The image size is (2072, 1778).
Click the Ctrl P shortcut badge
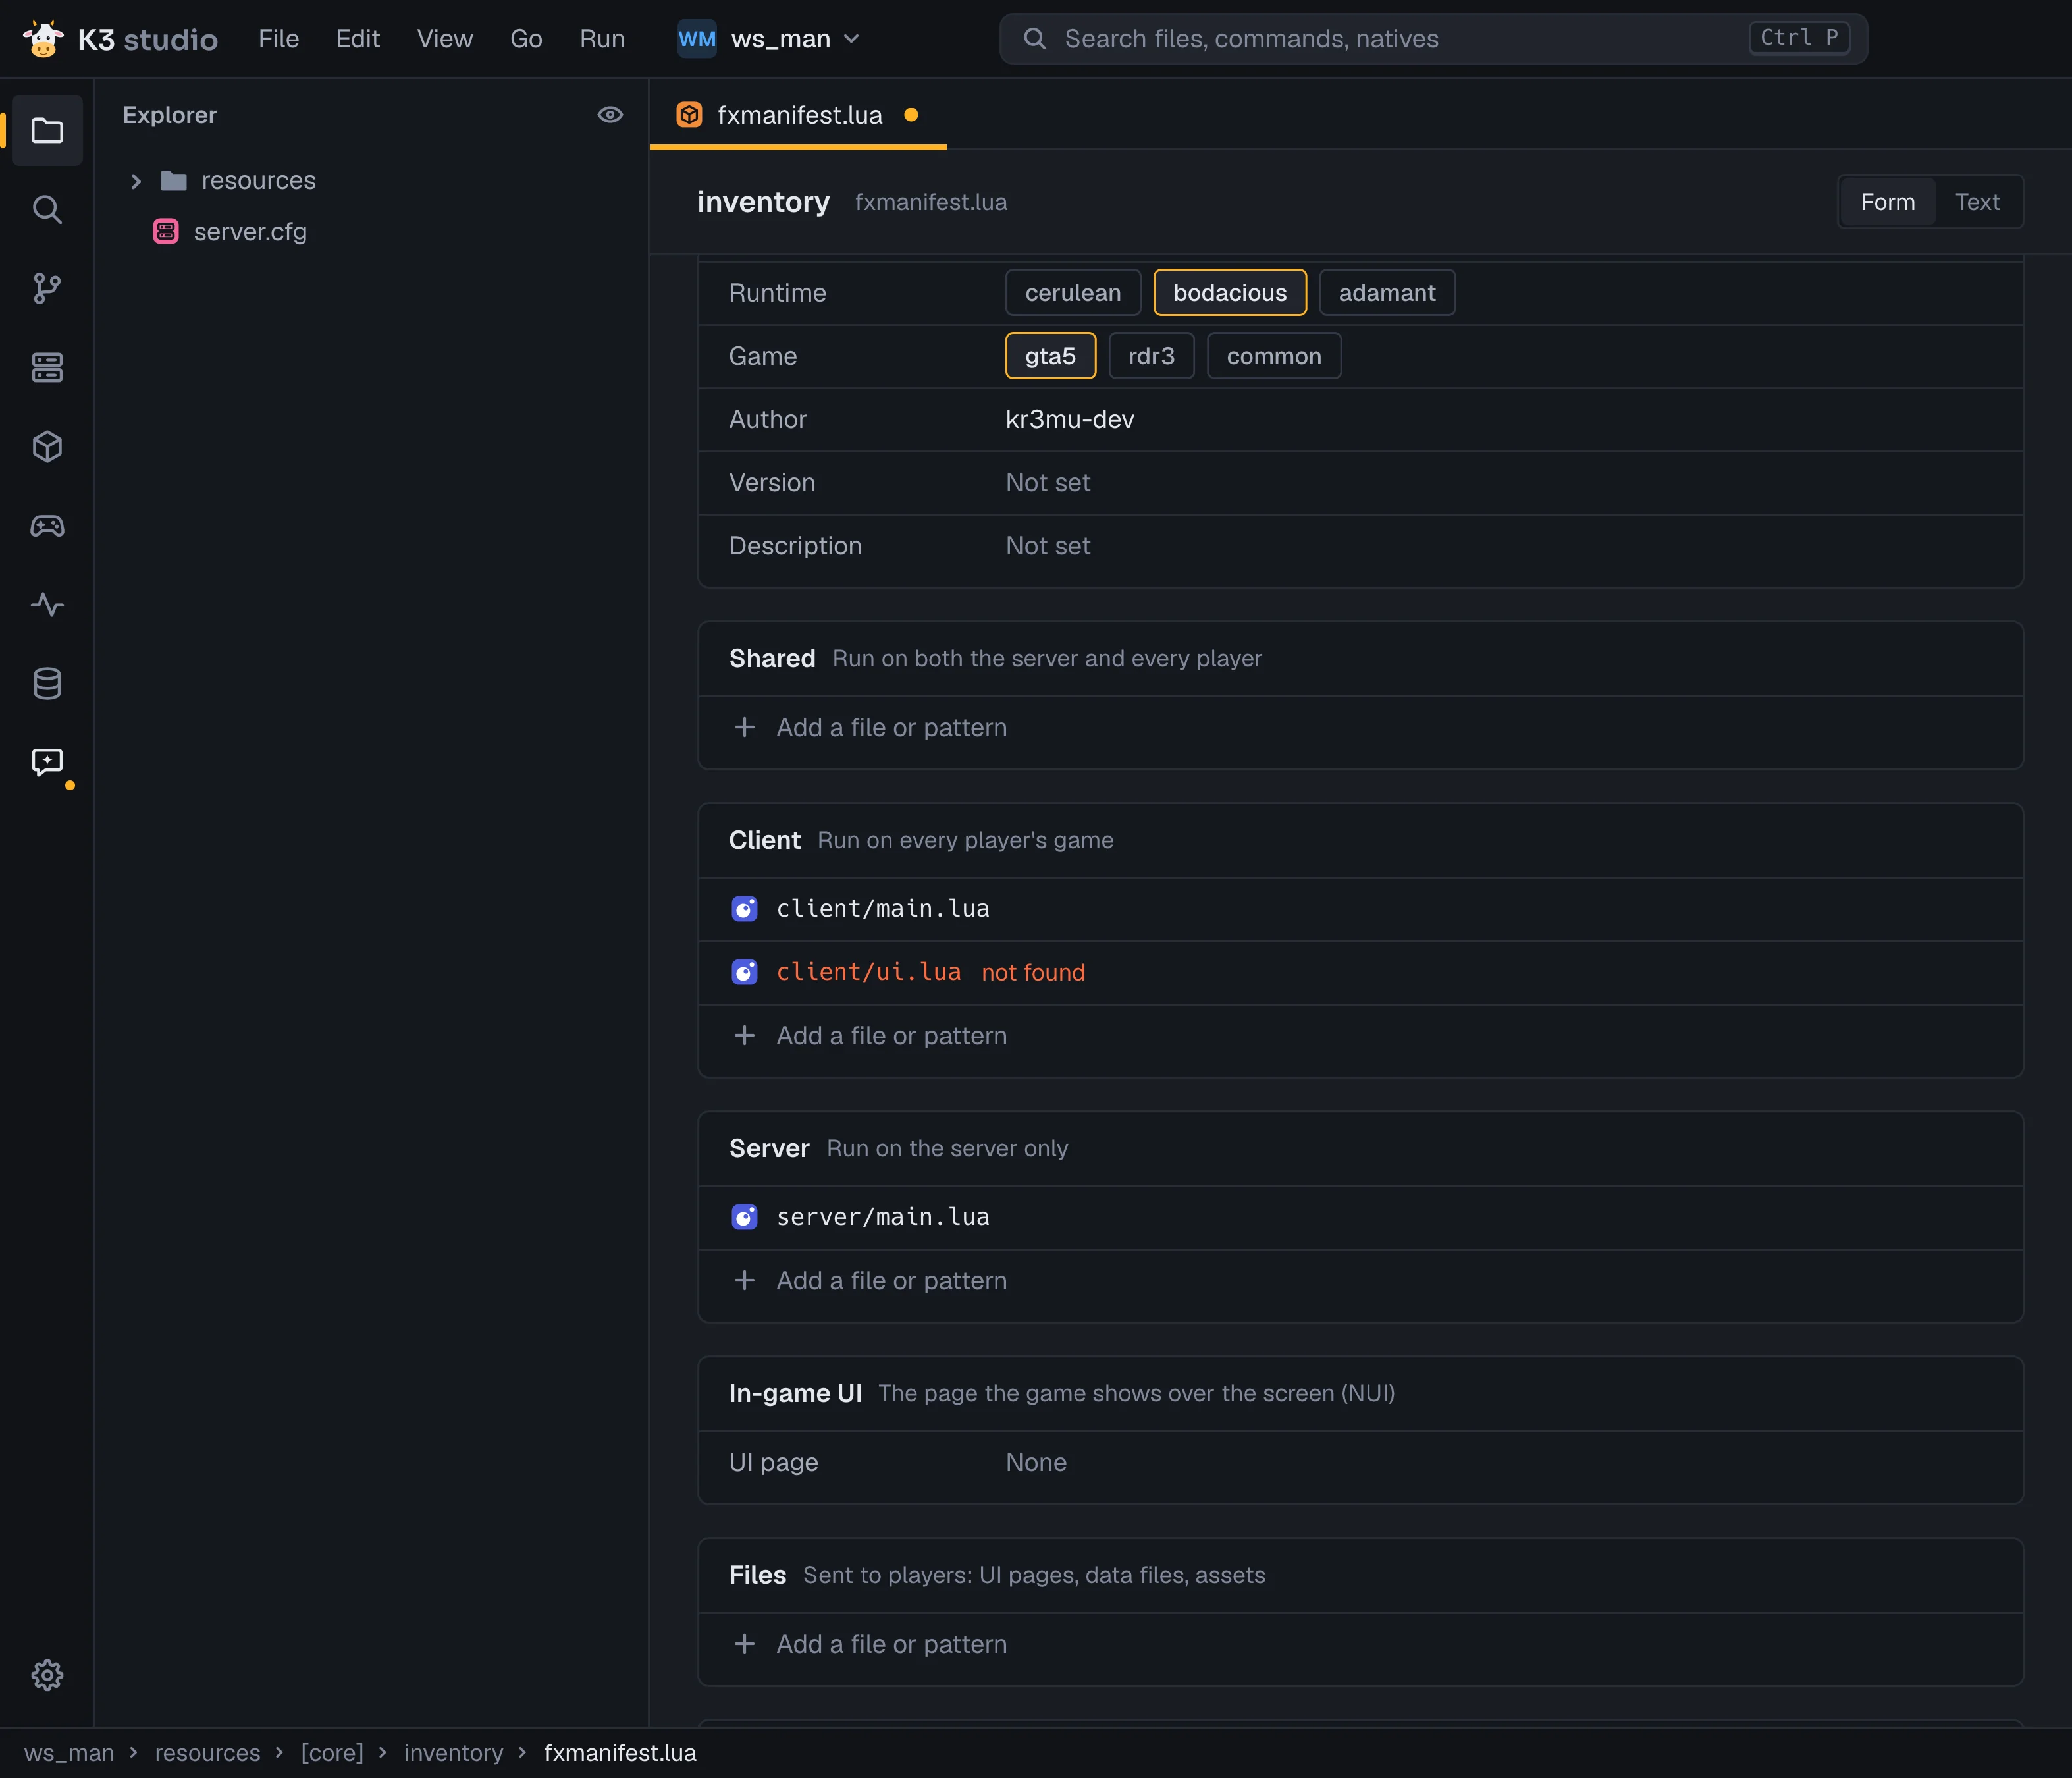(x=1799, y=38)
